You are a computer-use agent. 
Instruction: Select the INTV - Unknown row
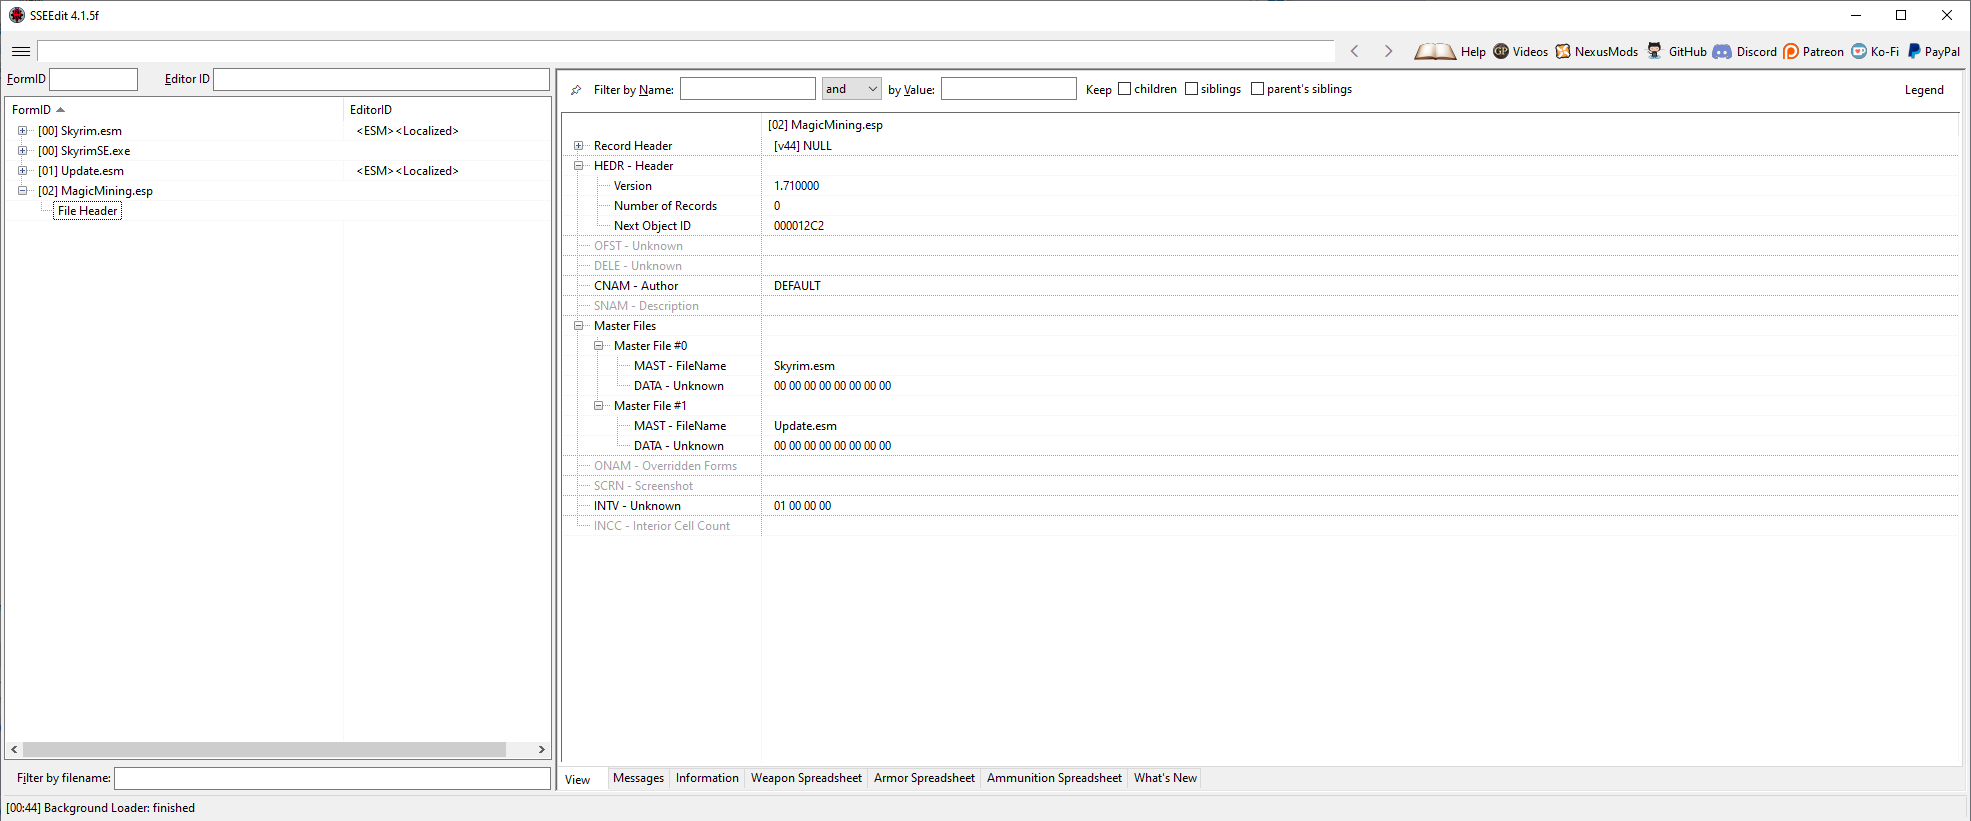coord(1260,506)
